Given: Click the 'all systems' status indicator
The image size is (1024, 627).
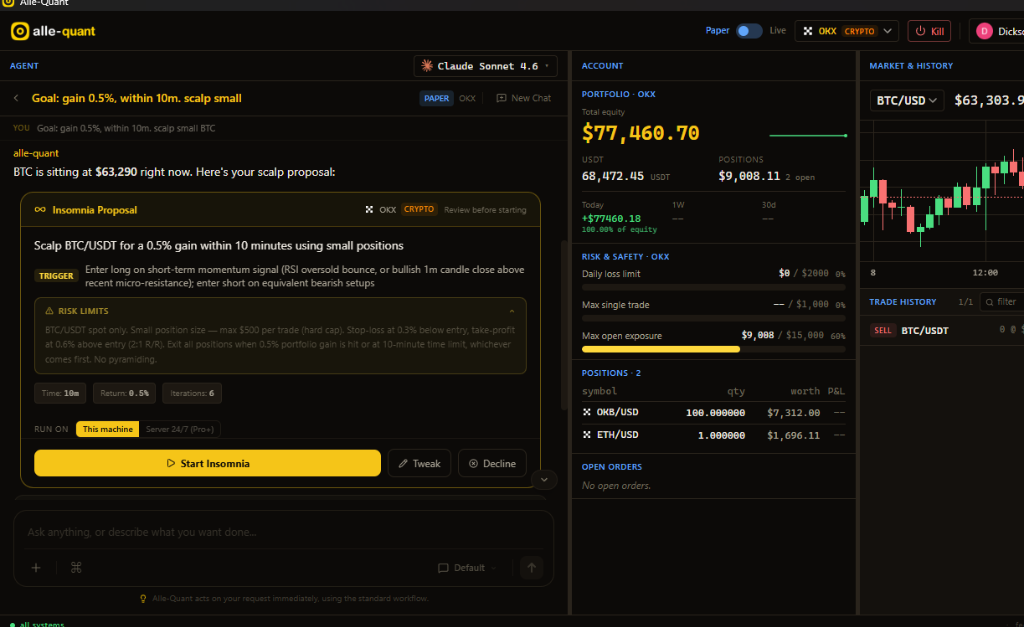Looking at the screenshot, I should tap(37, 624).
